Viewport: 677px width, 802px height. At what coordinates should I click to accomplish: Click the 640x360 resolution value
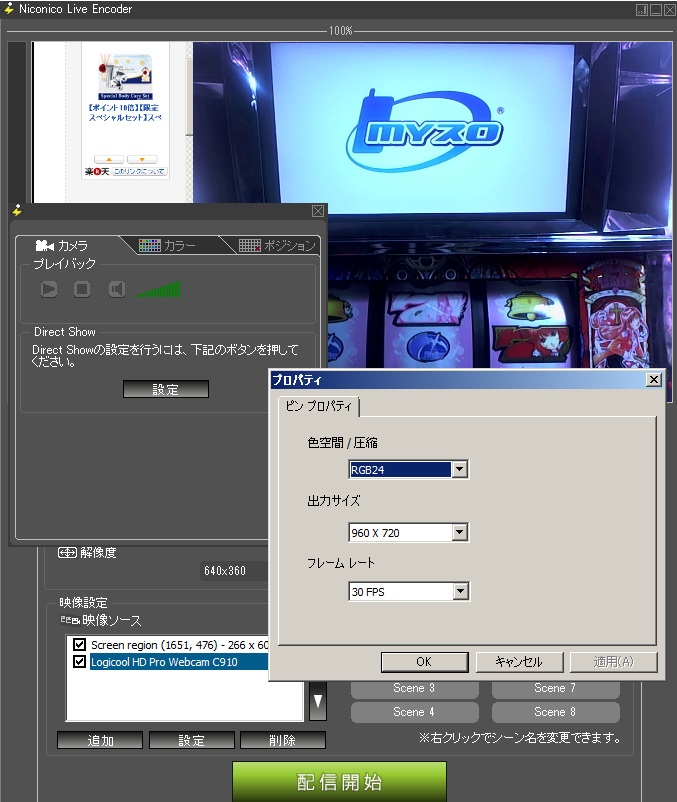225,571
